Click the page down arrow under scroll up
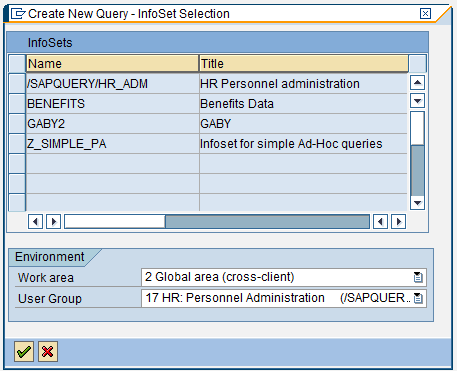This screenshot has width=457, height=371. pyautogui.click(x=417, y=100)
